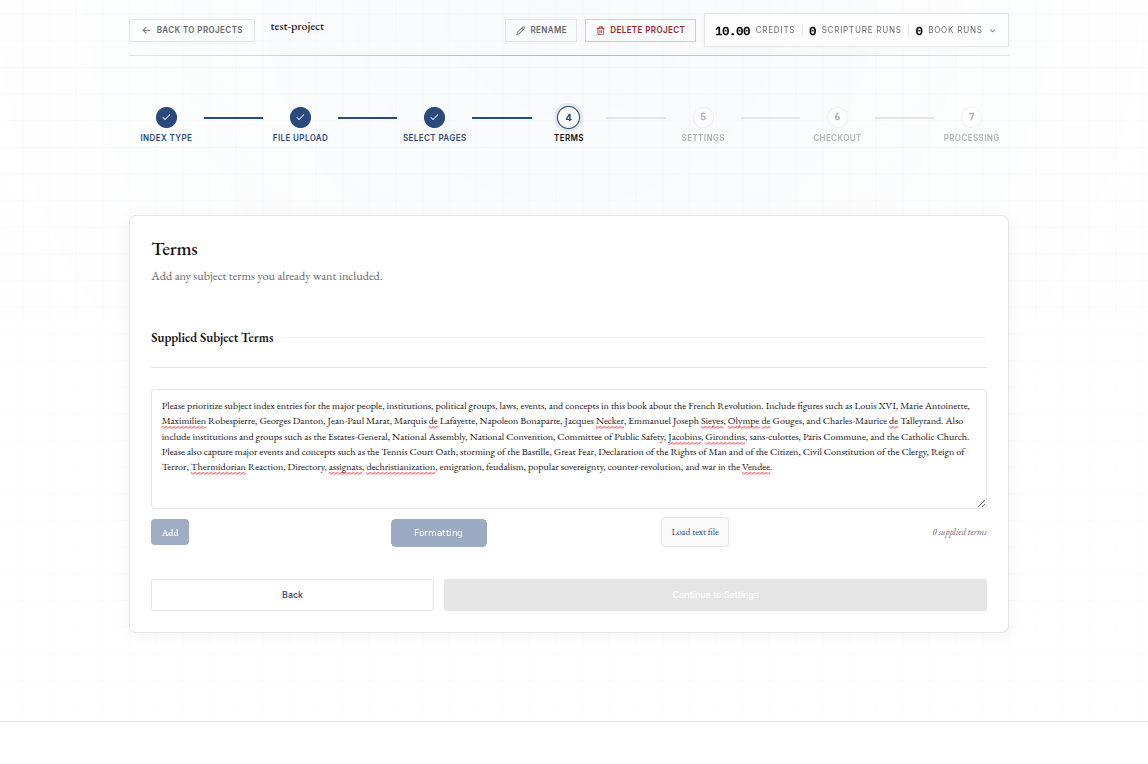Select step 6 Checkout circle
The height and width of the screenshot is (764, 1148).
pyautogui.click(x=837, y=117)
